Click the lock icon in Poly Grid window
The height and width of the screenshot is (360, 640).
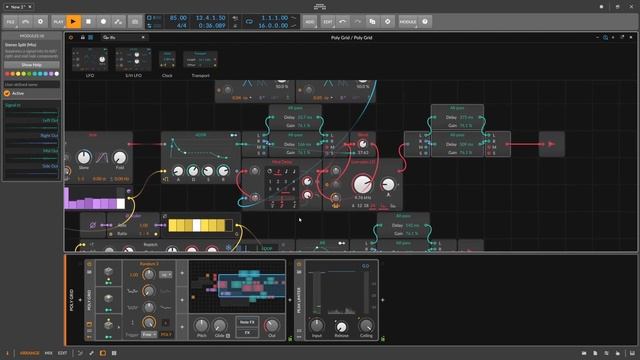coord(82,38)
